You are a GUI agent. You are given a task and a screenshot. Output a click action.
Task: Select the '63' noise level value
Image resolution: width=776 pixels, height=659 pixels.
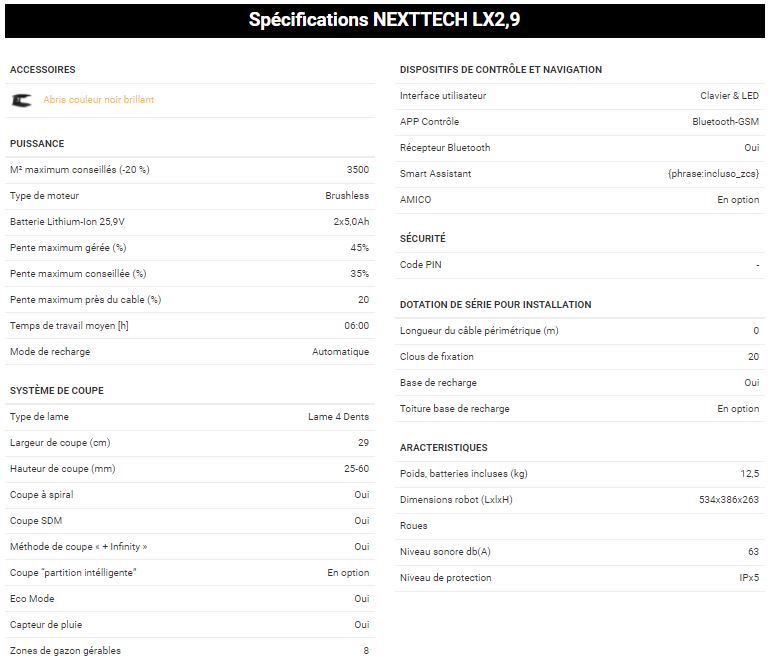753,552
